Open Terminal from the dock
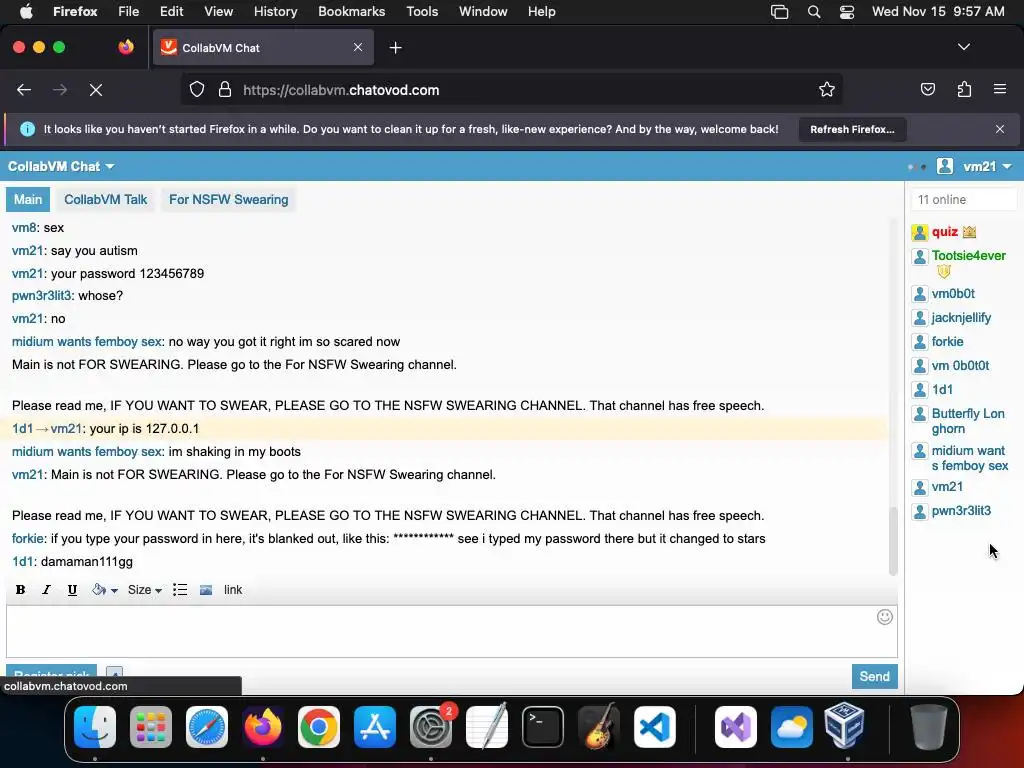The image size is (1024, 768). point(543,727)
